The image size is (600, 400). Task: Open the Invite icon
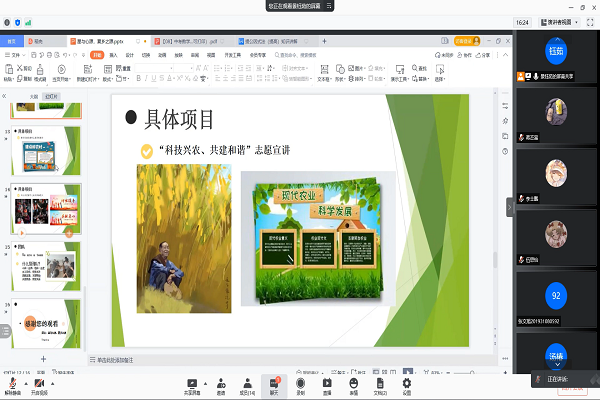tap(221, 386)
